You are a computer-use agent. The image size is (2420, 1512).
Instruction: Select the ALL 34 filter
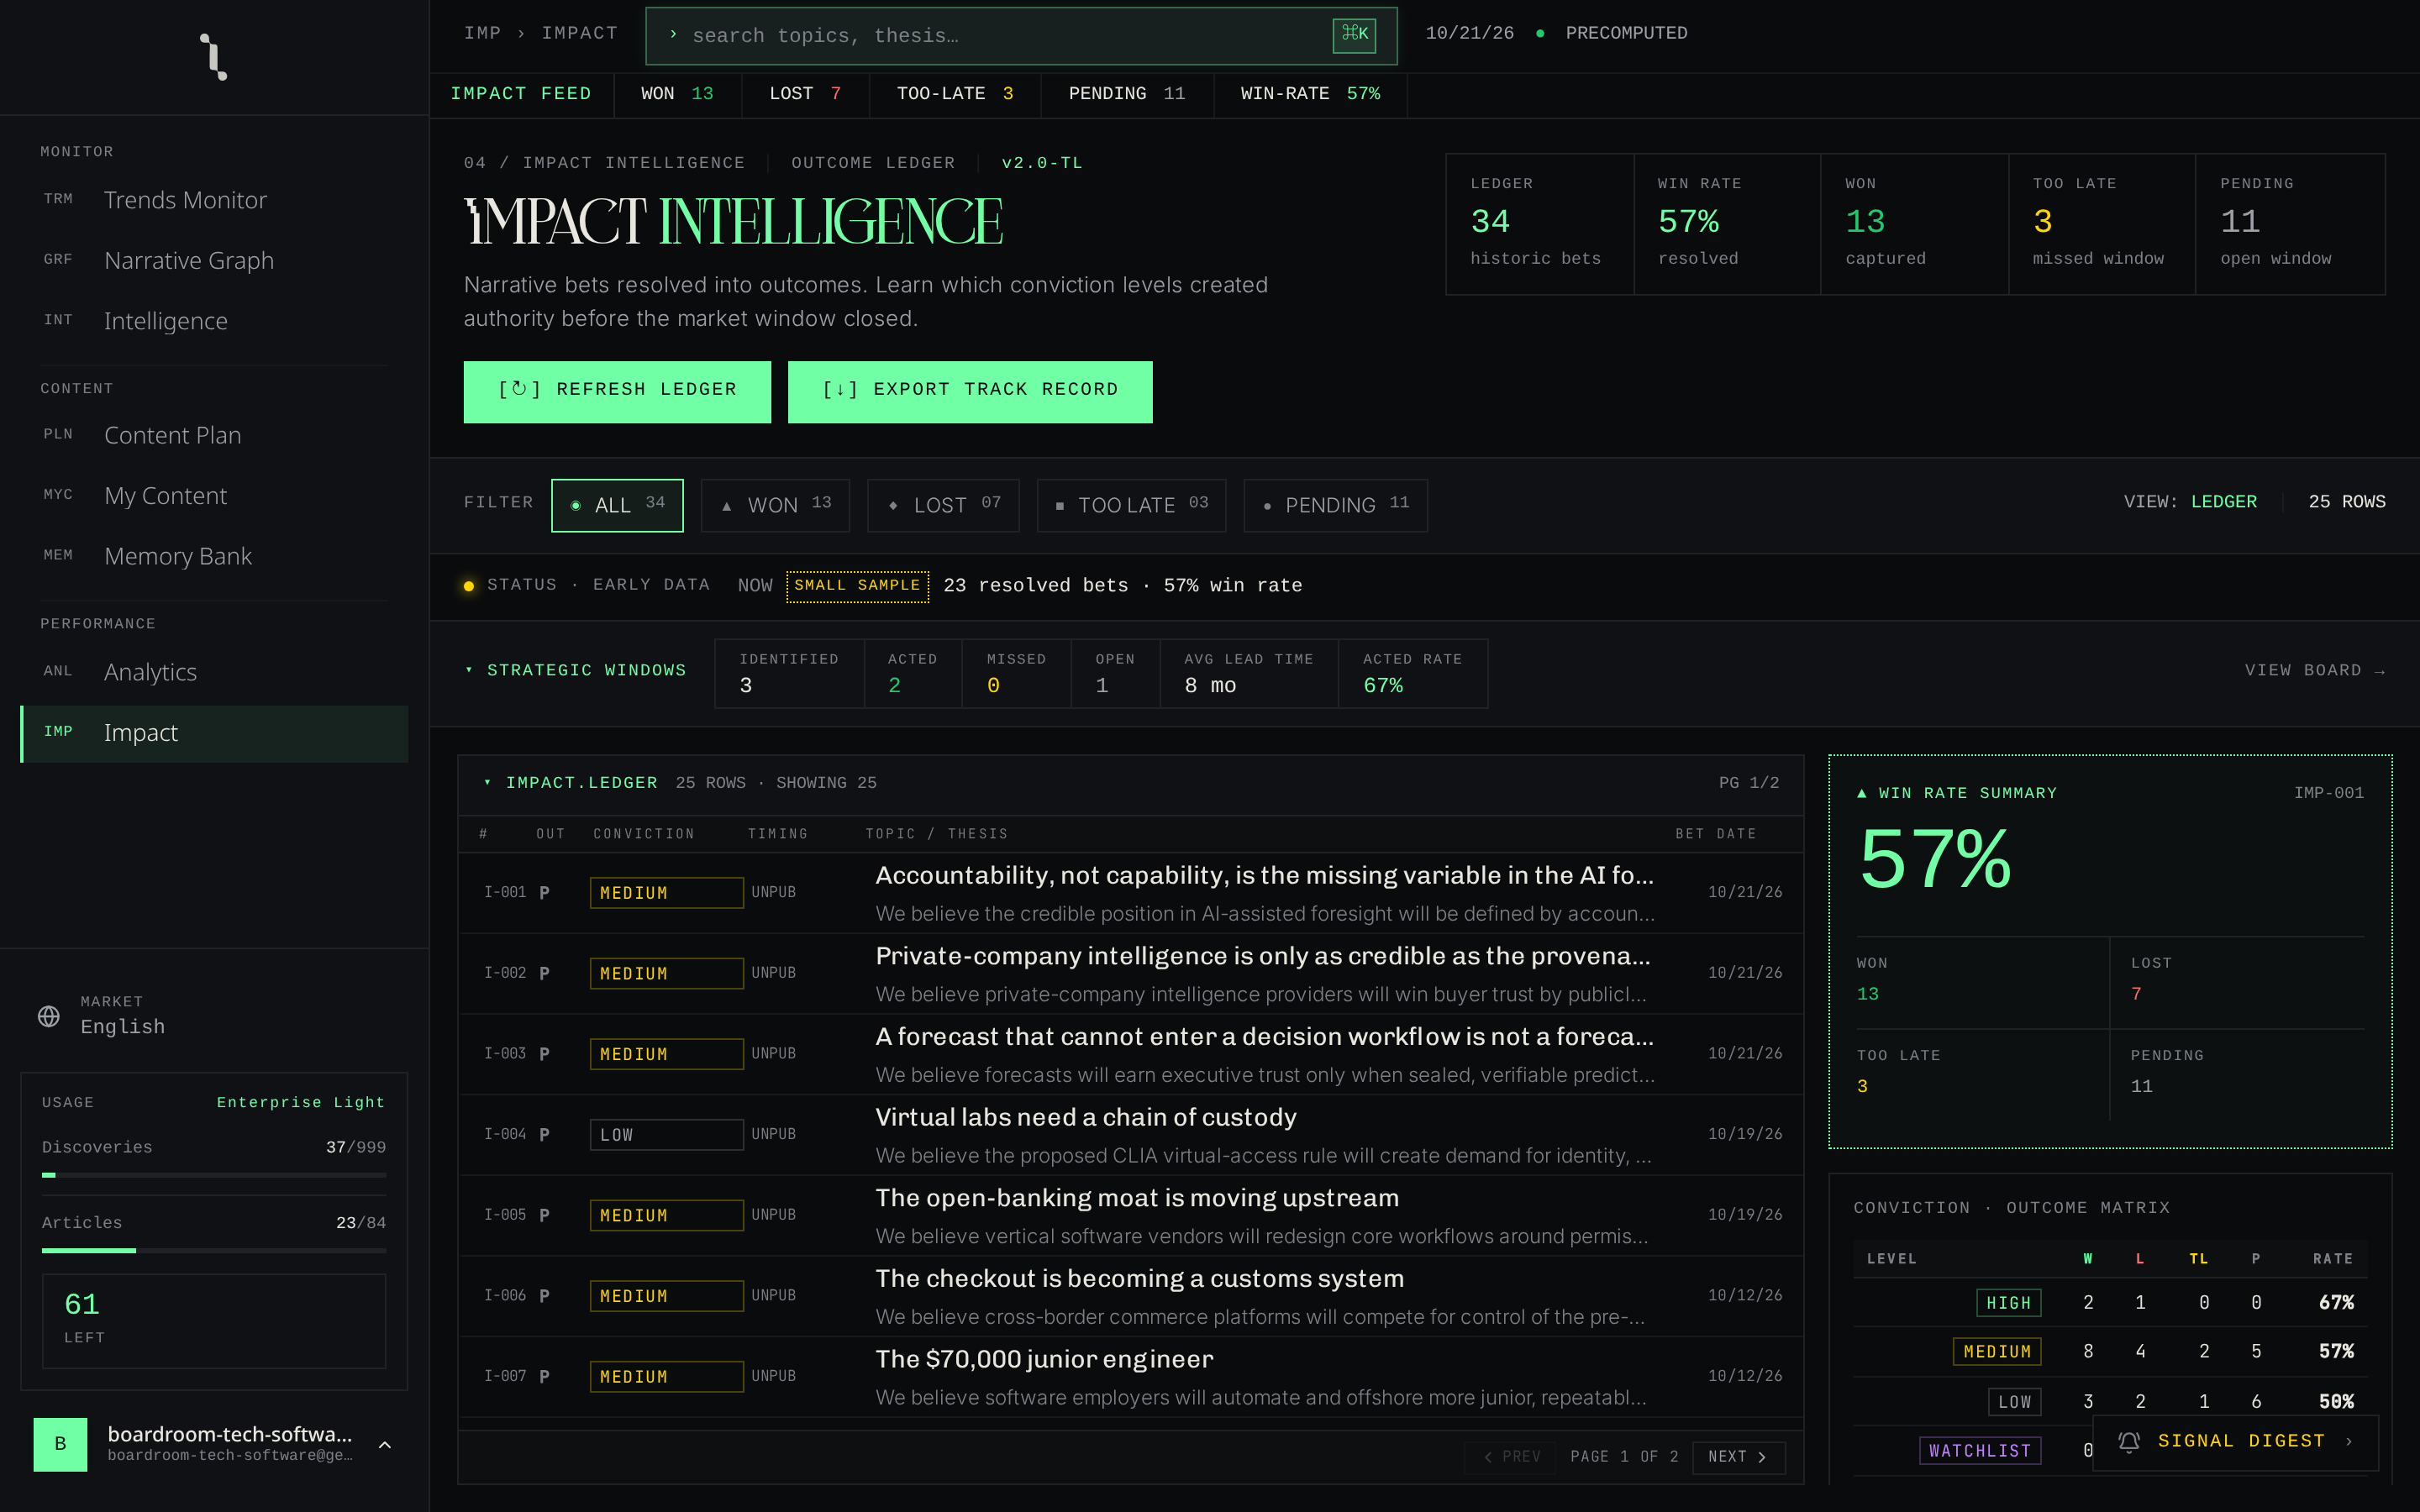(617, 505)
